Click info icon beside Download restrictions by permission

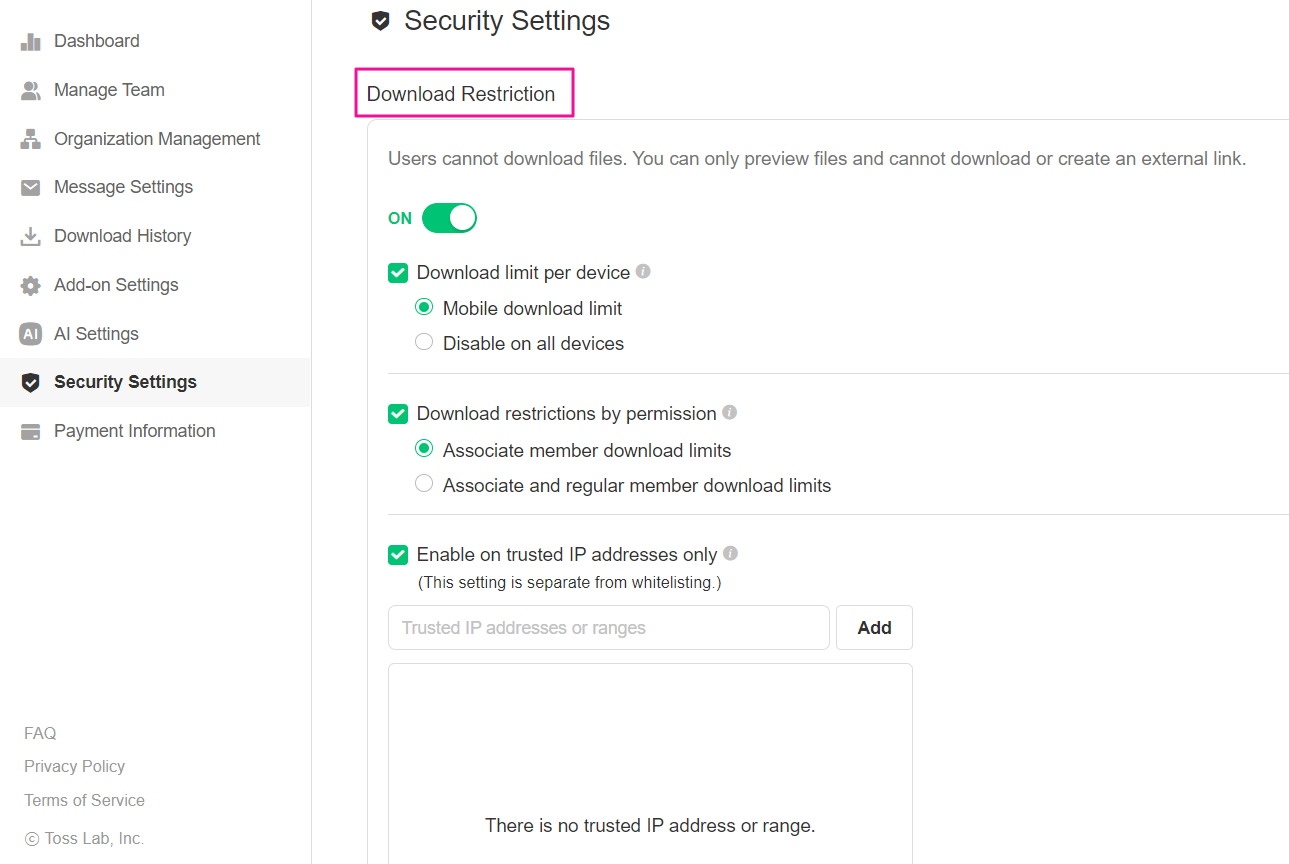click(729, 412)
